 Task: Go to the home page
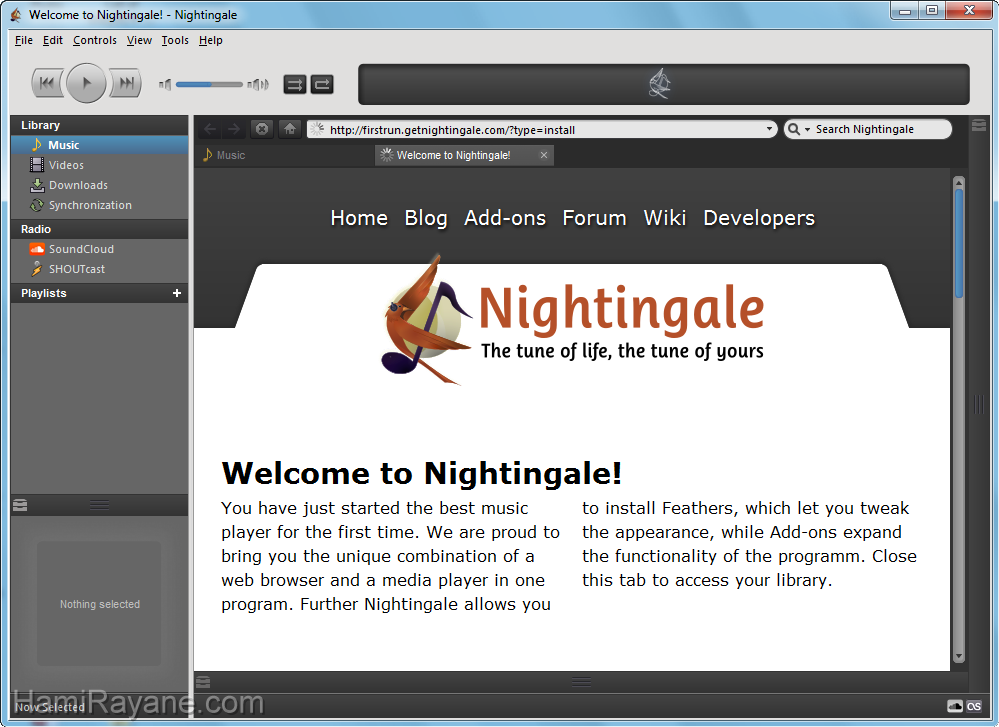pos(290,129)
